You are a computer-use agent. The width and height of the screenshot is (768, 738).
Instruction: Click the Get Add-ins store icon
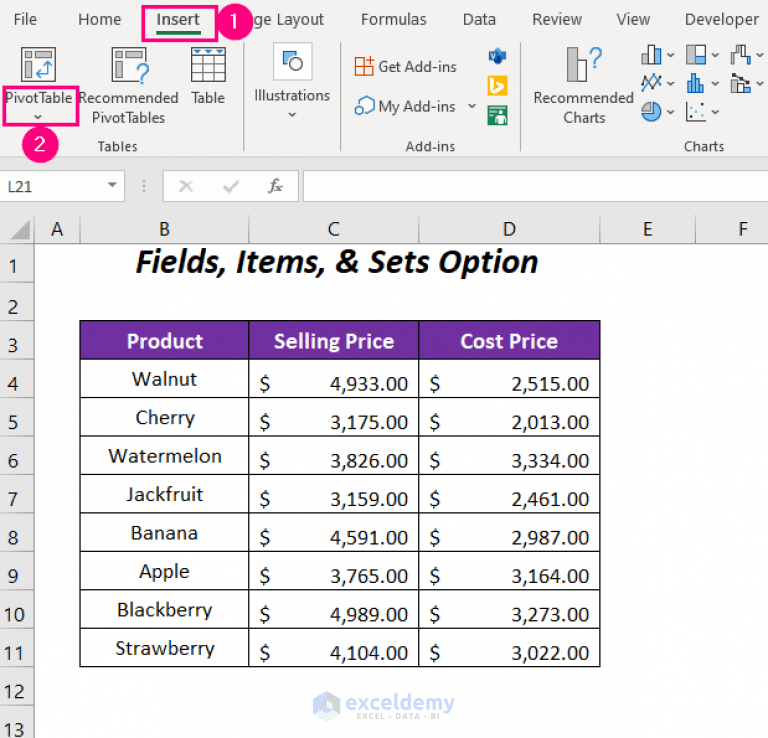(364, 66)
